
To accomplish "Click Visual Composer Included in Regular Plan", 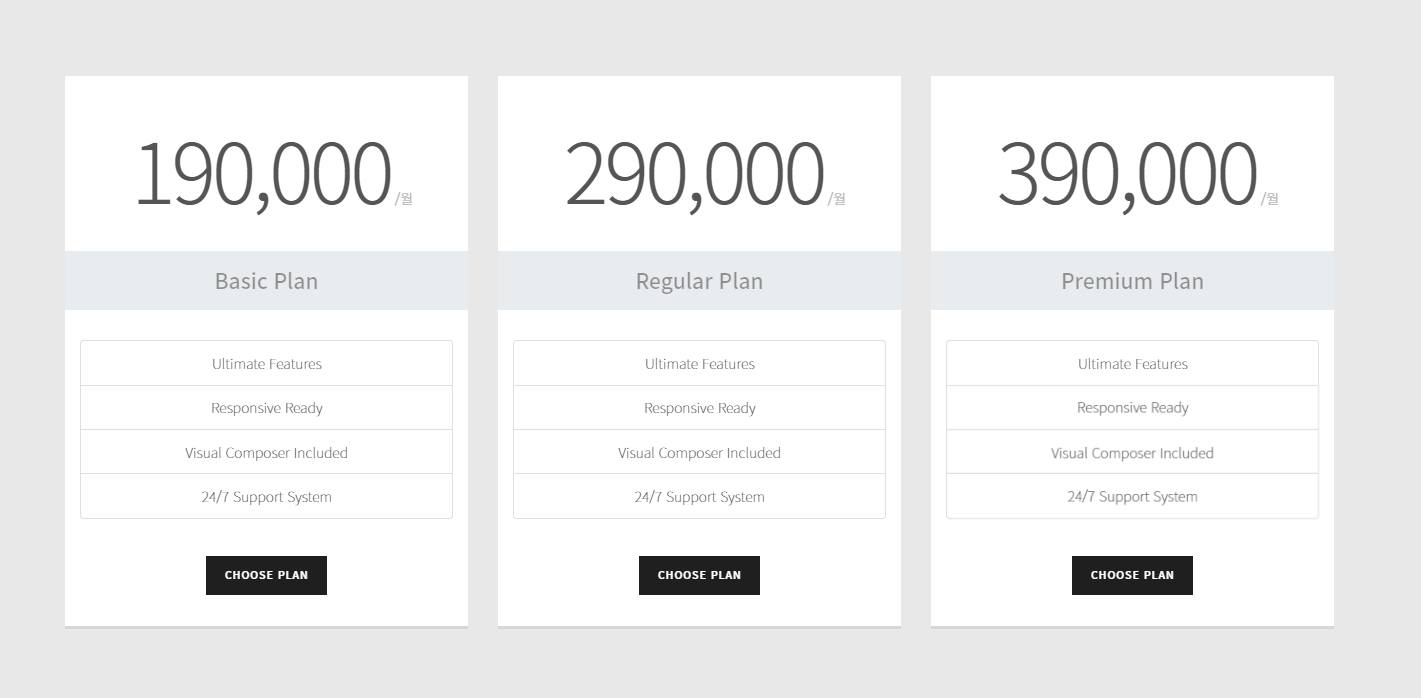I will (x=699, y=452).
